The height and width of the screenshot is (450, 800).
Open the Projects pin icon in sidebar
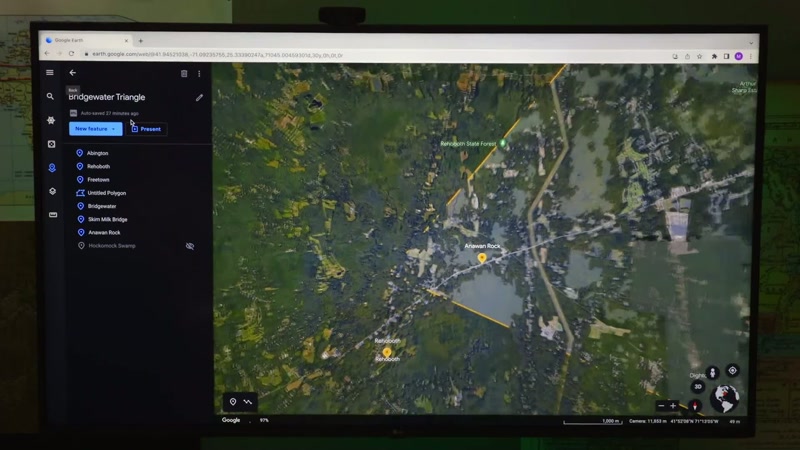(52, 168)
